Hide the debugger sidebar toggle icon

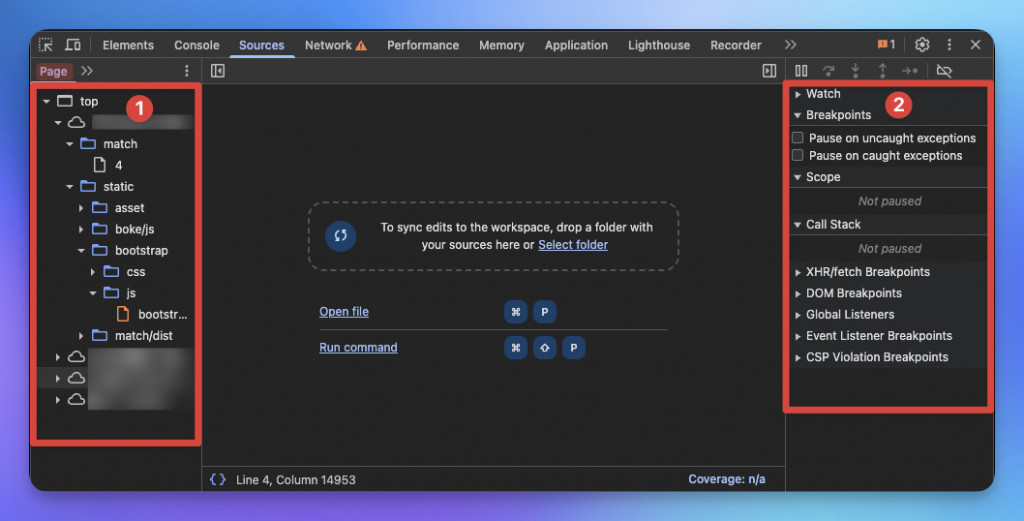769,71
